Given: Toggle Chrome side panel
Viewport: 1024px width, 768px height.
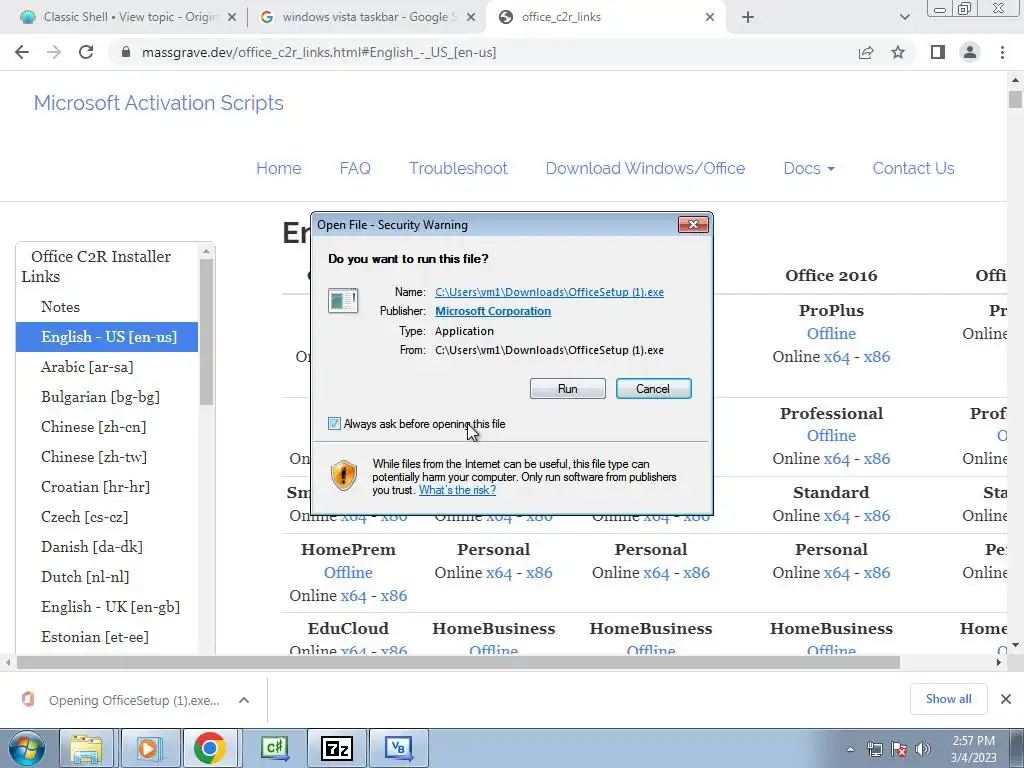Looking at the screenshot, I should point(938,52).
